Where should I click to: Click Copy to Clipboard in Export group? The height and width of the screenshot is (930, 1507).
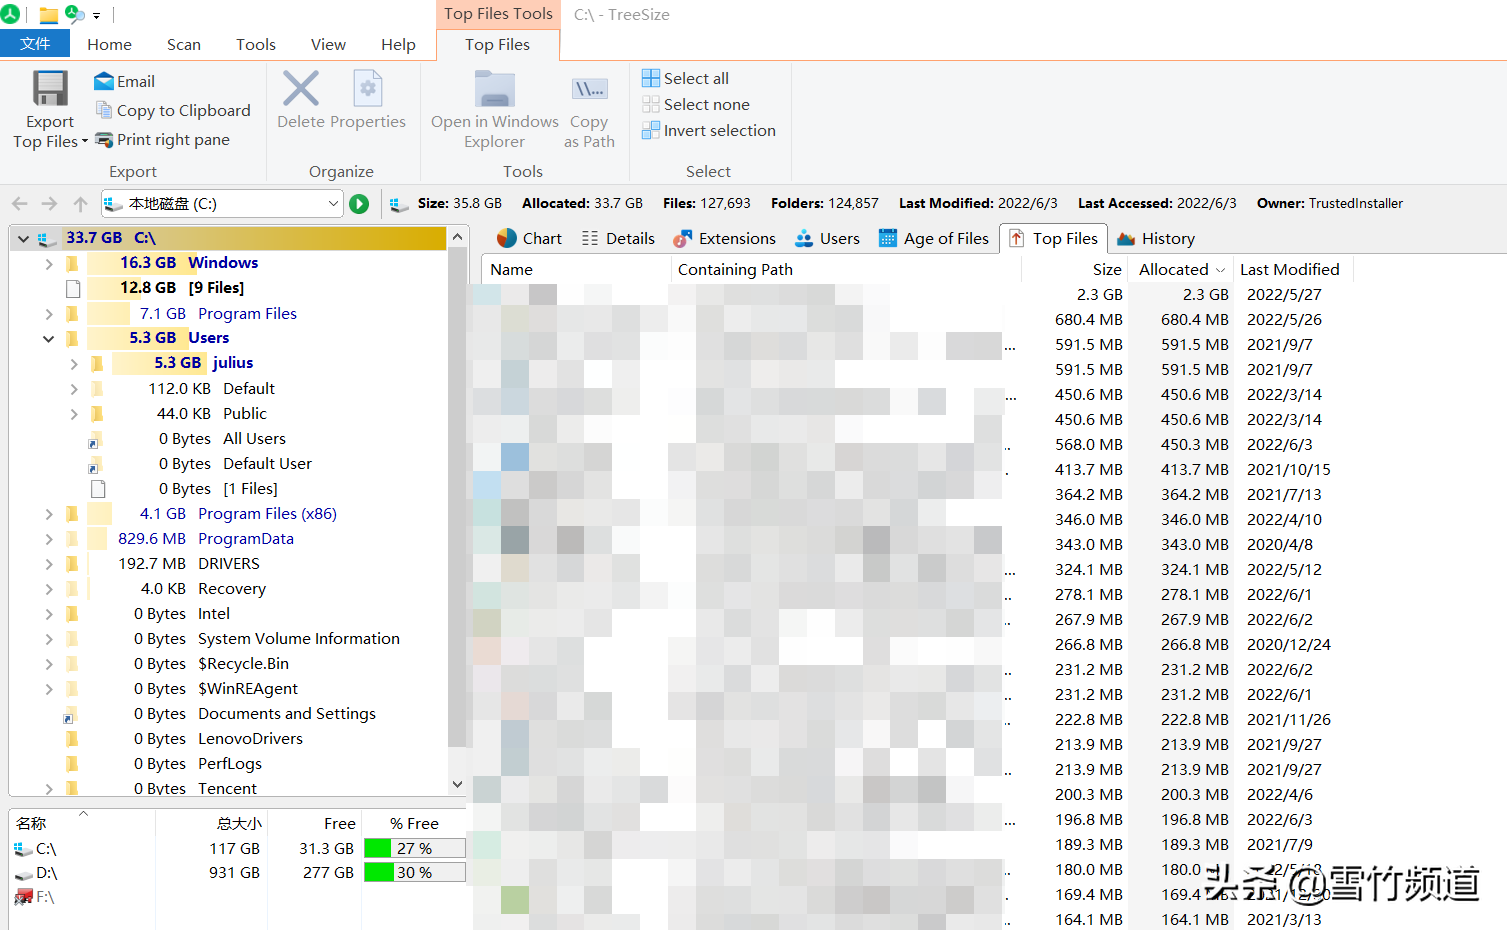[x=105, y=110]
